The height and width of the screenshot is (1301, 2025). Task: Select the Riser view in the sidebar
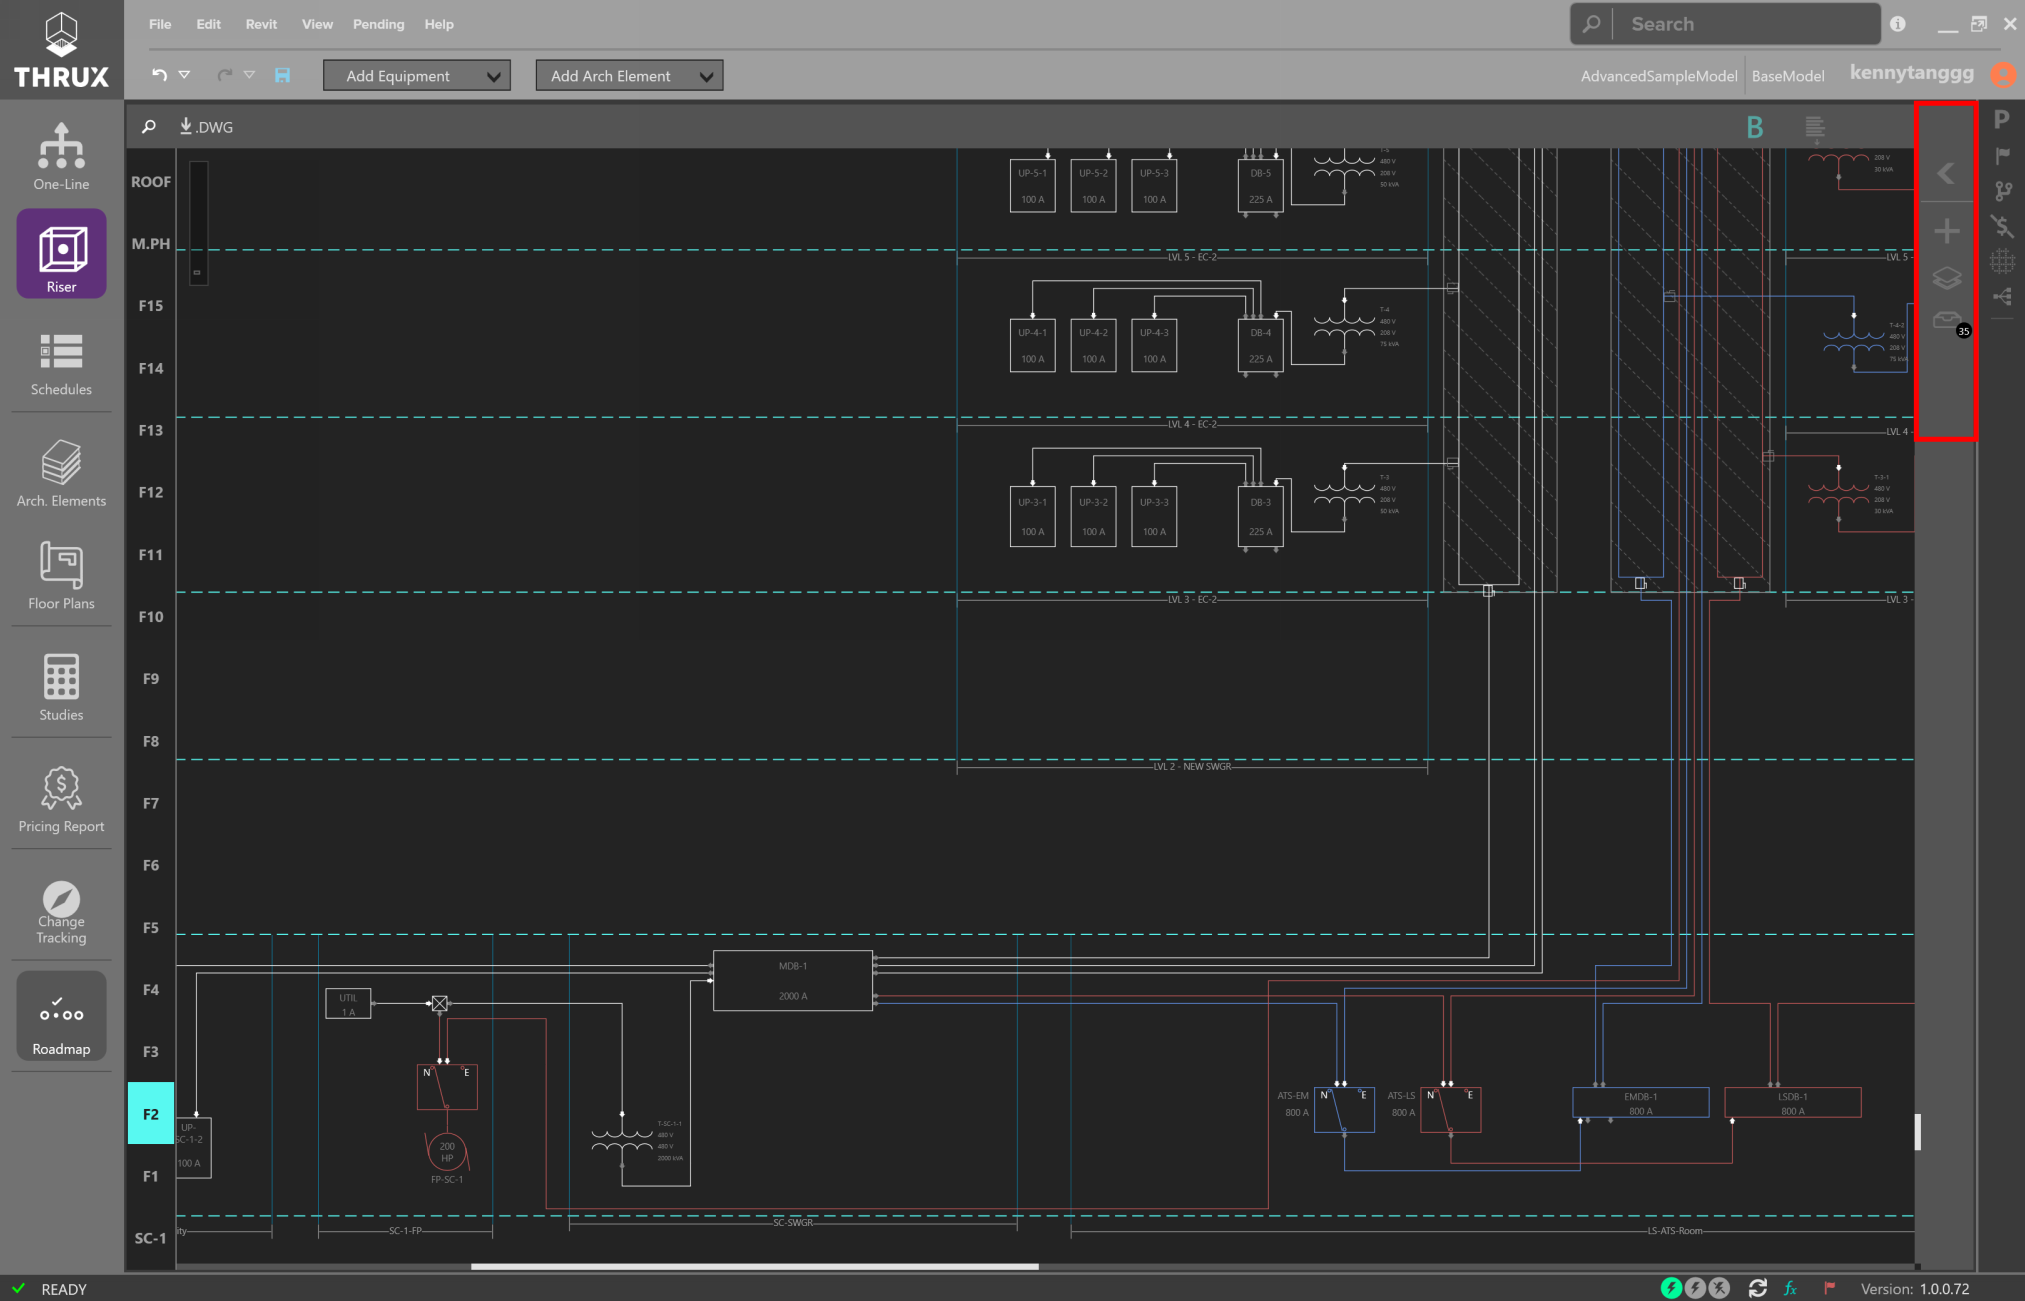(61, 254)
